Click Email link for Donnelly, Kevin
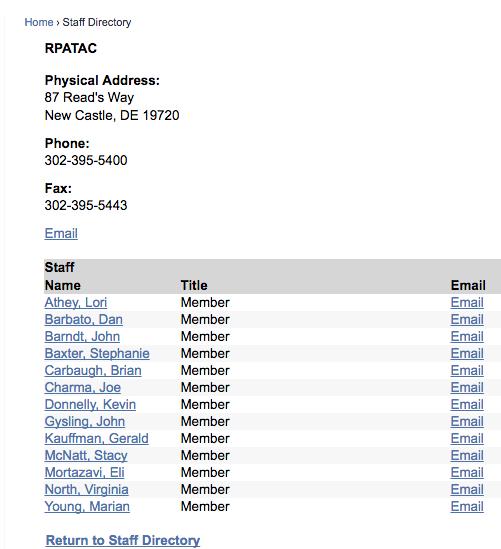The width and height of the screenshot is (501, 549). click(x=467, y=404)
